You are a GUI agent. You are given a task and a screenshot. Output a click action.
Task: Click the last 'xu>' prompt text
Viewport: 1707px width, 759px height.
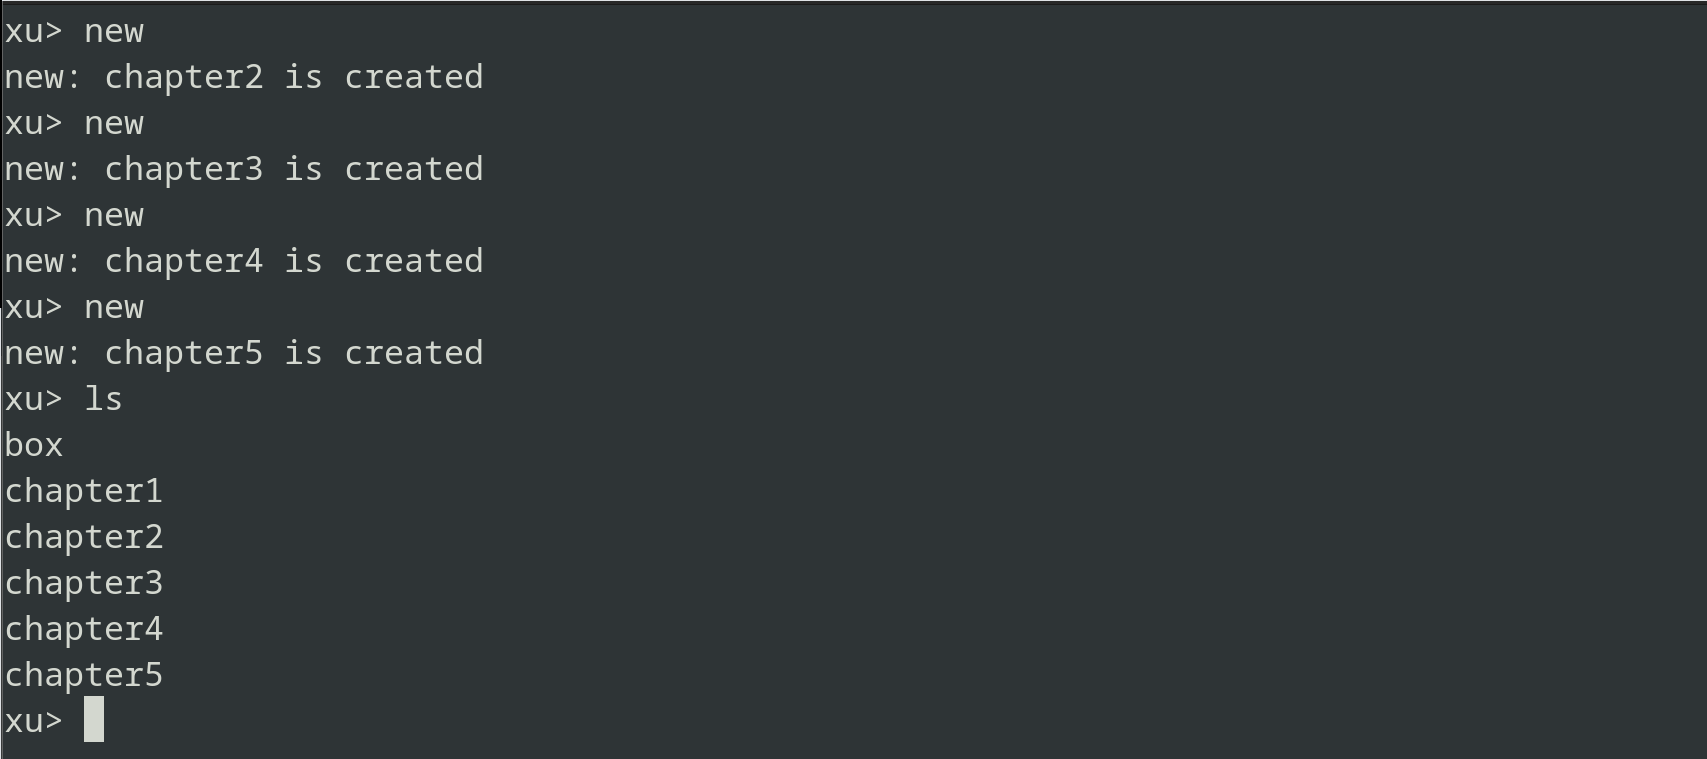click(34, 721)
